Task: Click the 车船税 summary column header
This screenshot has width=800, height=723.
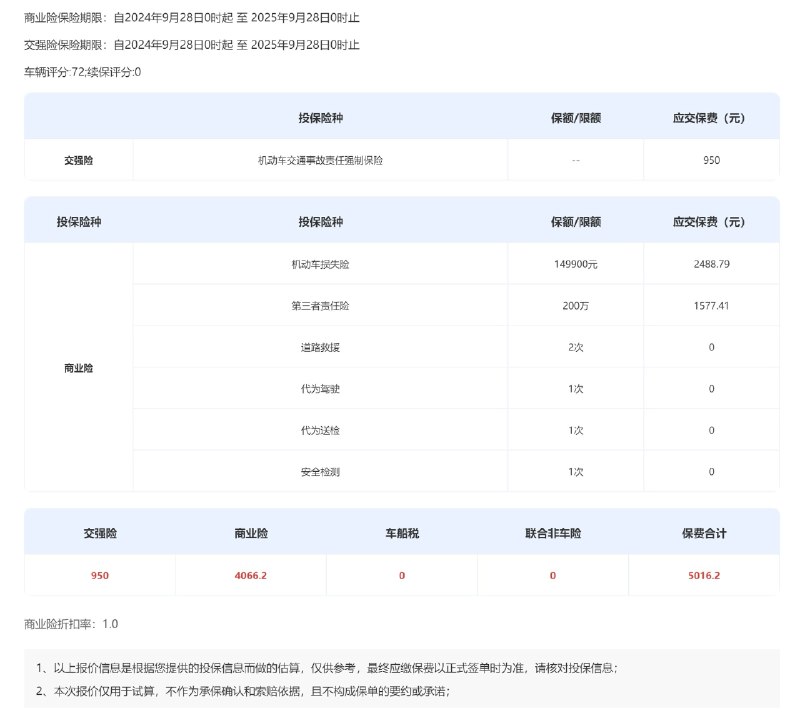Action: coord(402,533)
